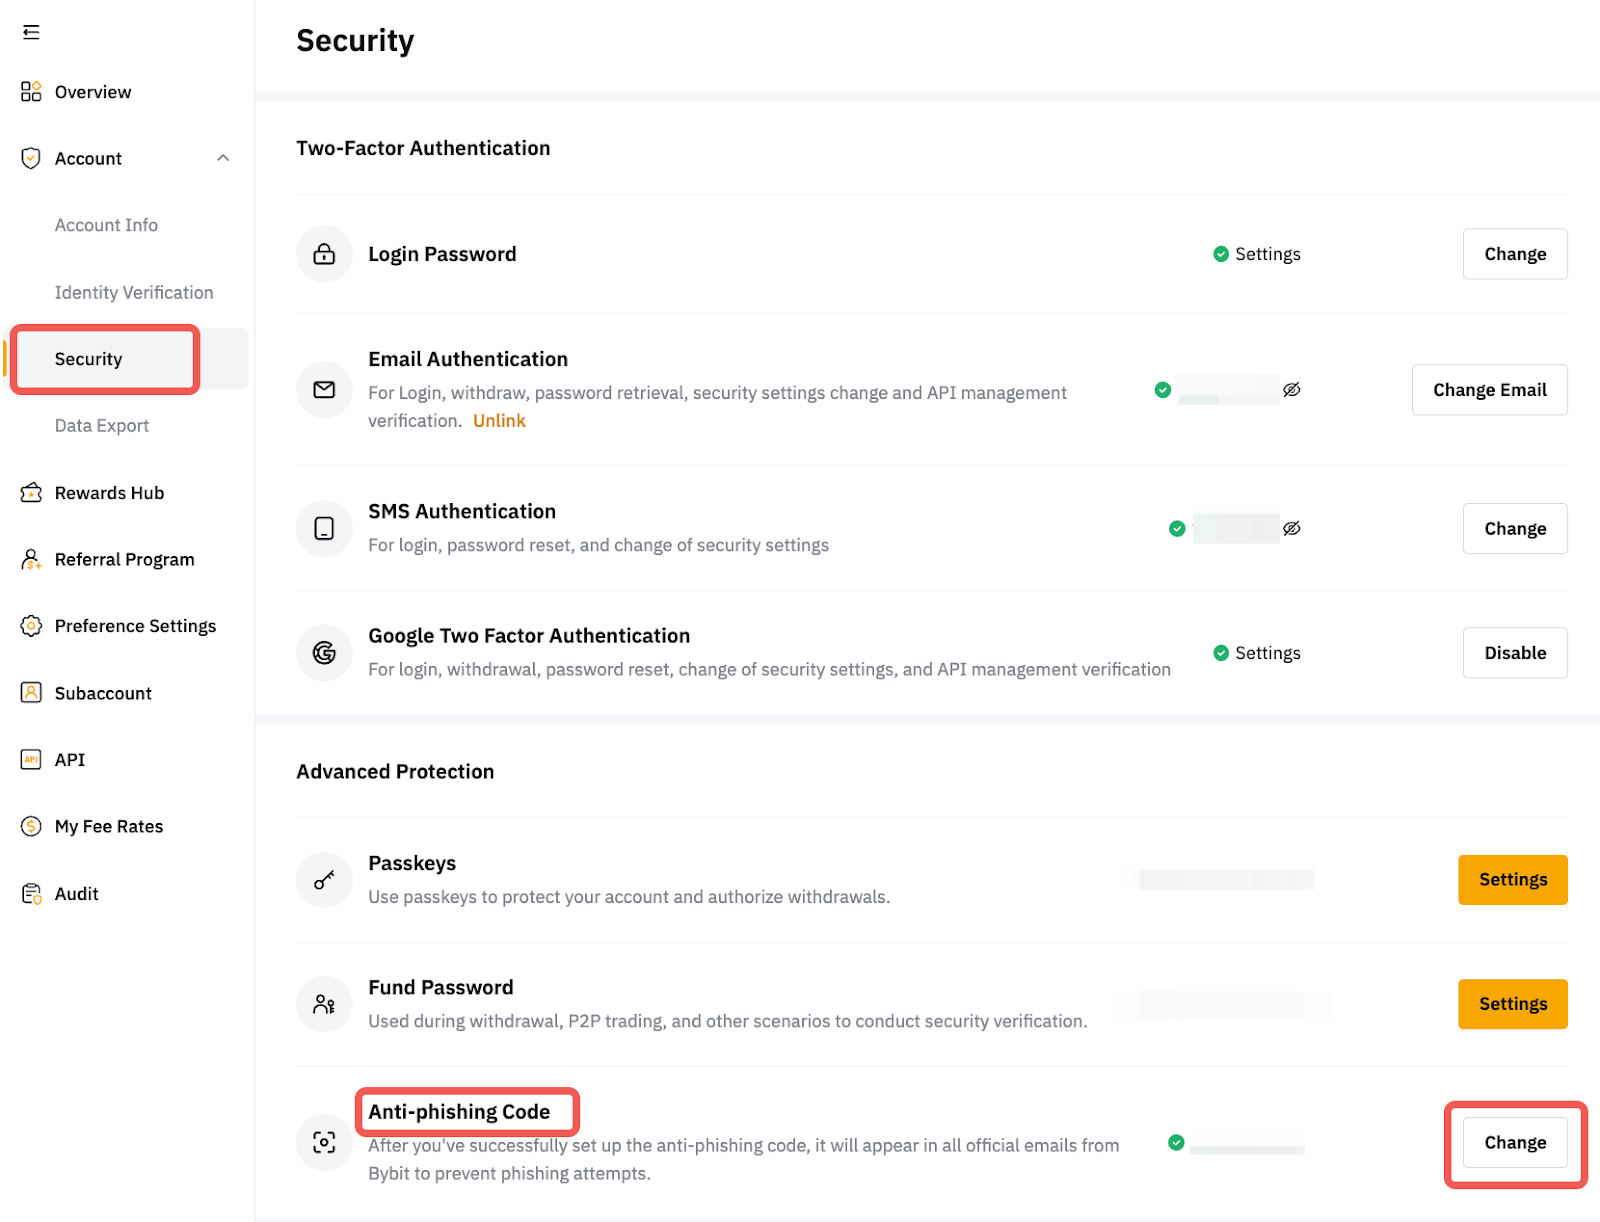
Task: Click the Referral Program person icon
Action: click(x=31, y=560)
